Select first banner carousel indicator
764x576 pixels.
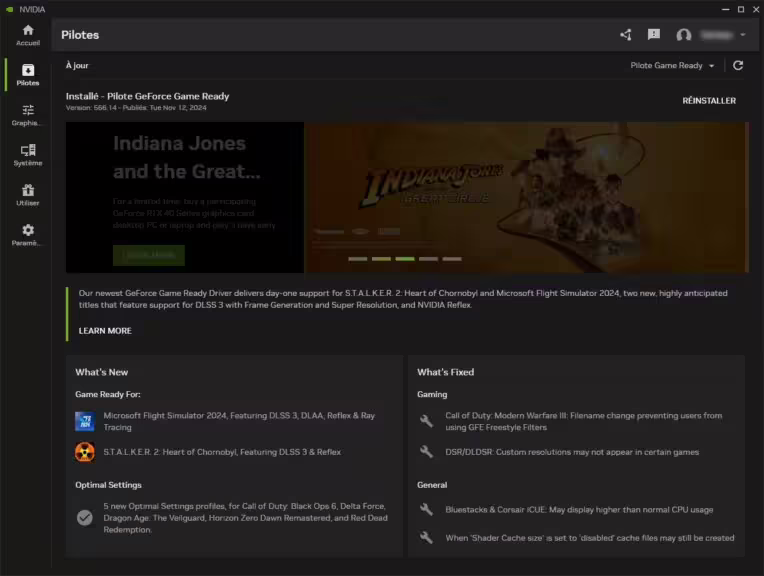pos(358,259)
